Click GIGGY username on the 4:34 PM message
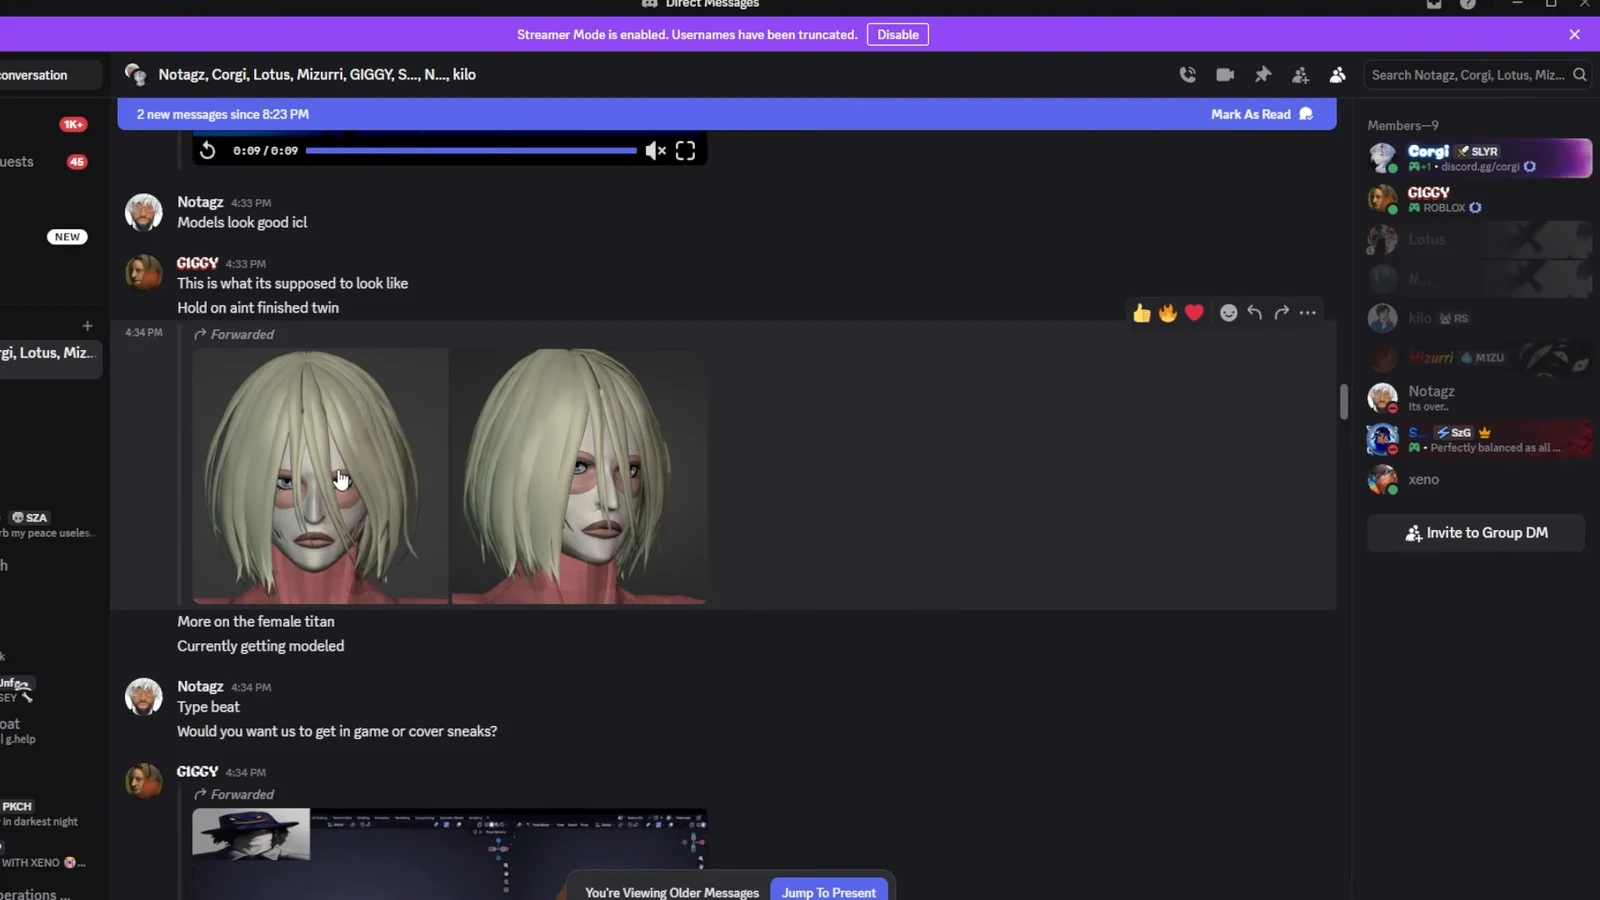Screen dimensions: 1600x900 coord(197,771)
